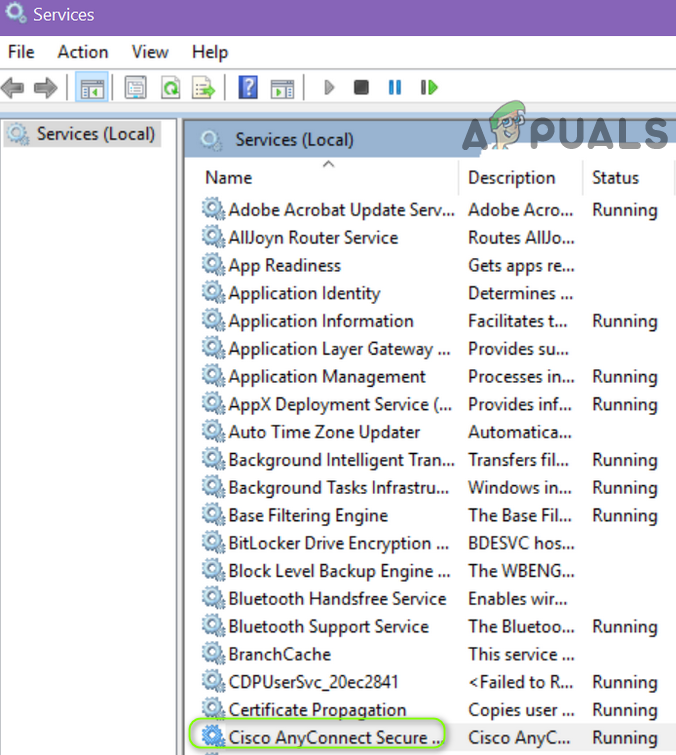This screenshot has width=676, height=755.
Task: Open the File menu
Action: click(x=21, y=52)
